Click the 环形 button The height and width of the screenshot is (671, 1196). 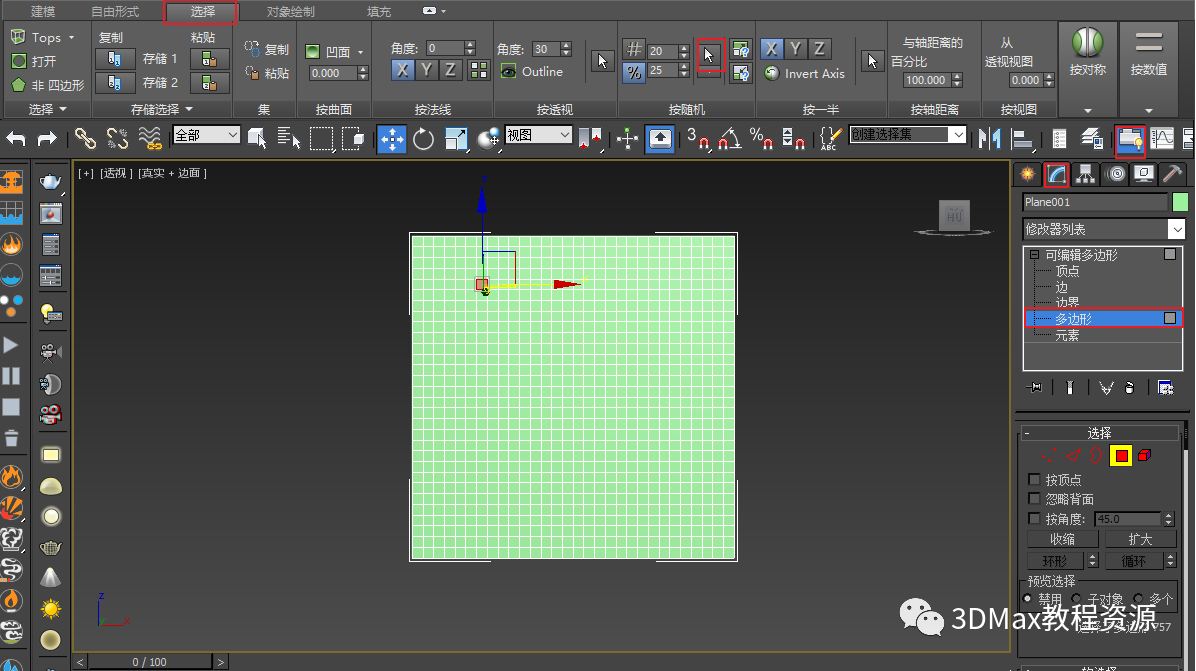click(1055, 561)
